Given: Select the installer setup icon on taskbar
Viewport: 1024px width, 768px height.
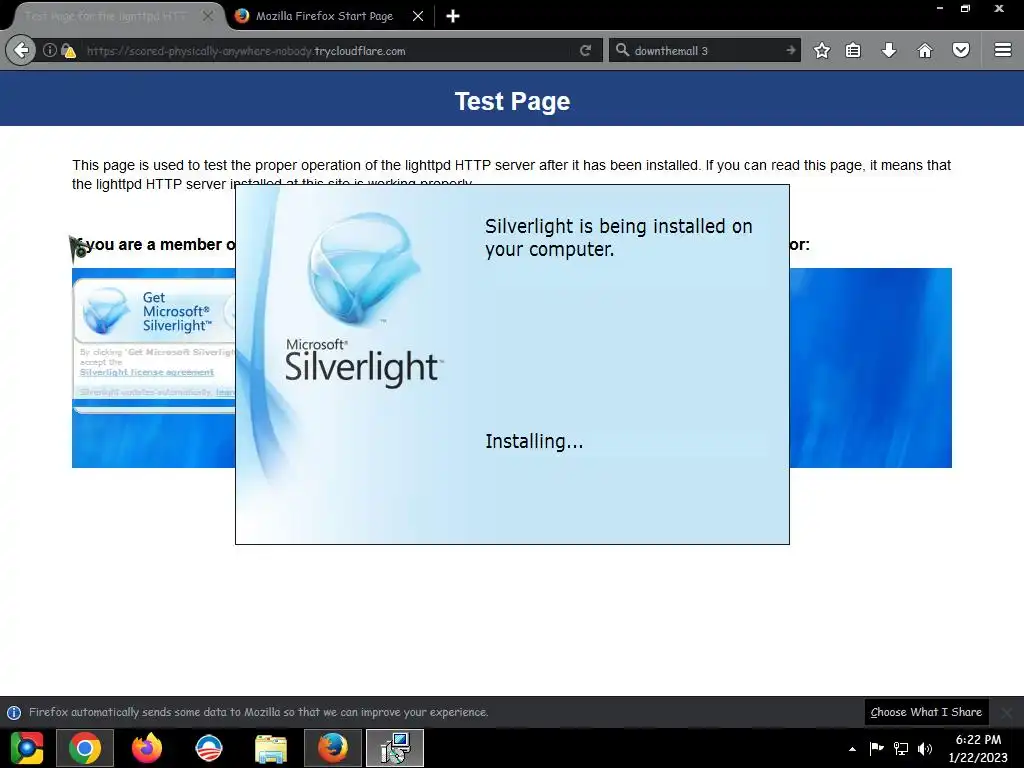Looking at the screenshot, I should click(395, 748).
